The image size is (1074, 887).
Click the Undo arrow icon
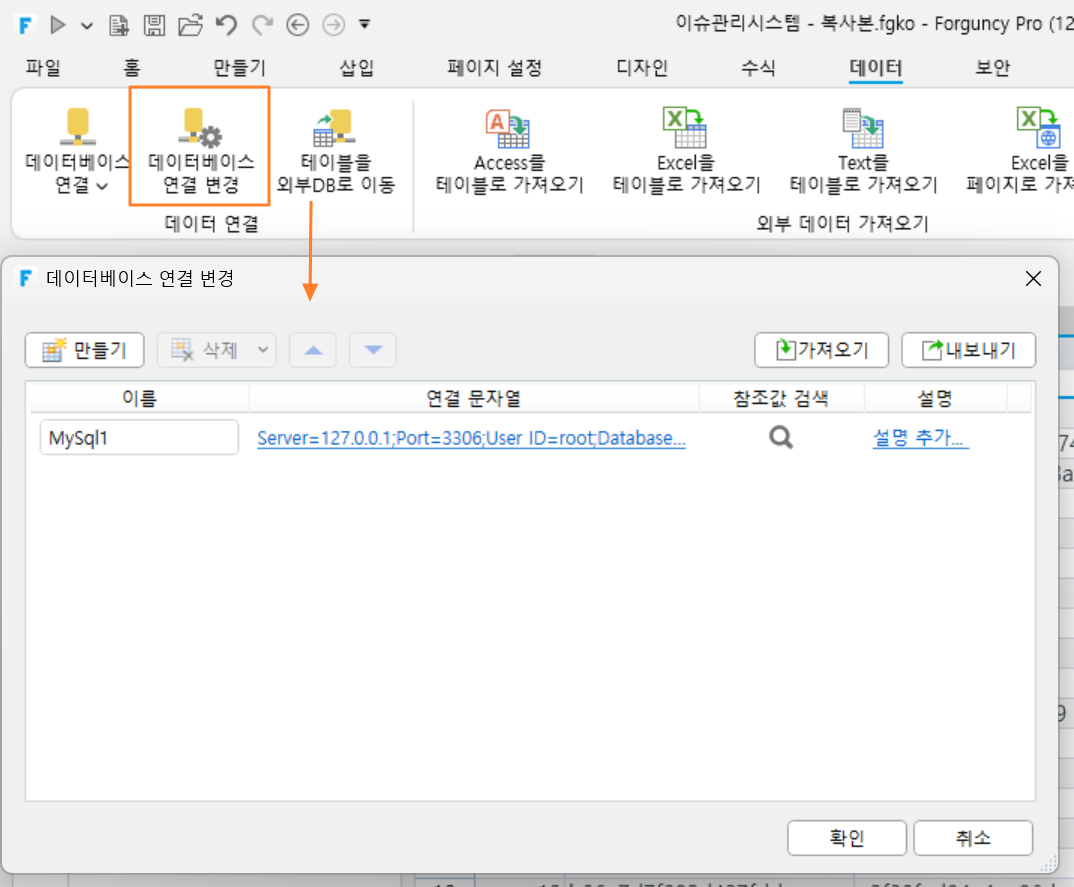pyautogui.click(x=226, y=25)
